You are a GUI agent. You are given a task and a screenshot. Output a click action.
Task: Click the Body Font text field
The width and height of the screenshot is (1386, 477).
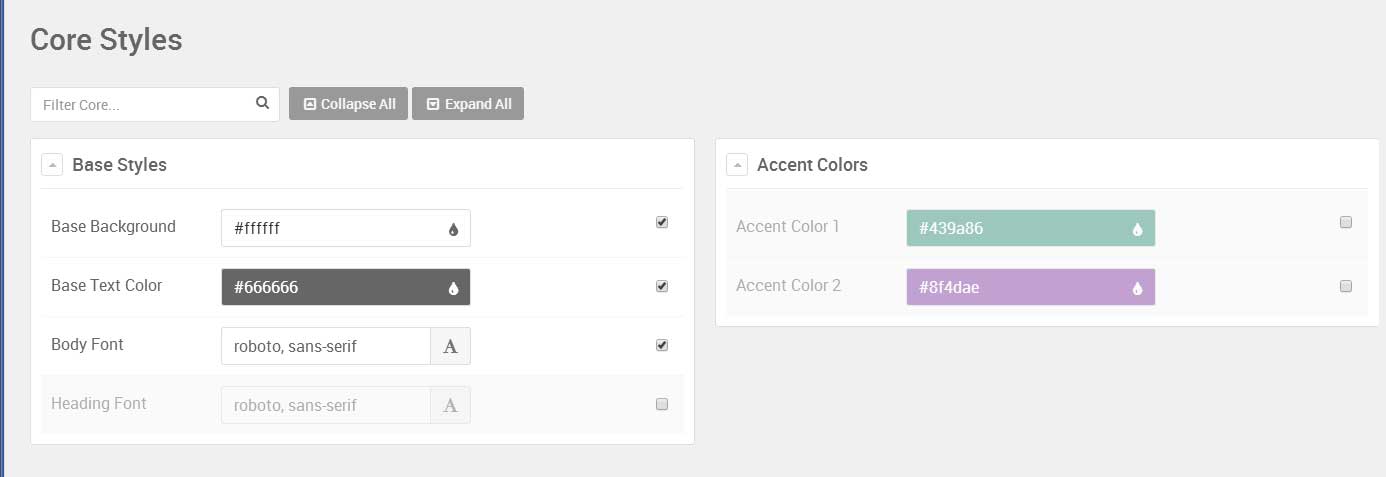coord(326,346)
